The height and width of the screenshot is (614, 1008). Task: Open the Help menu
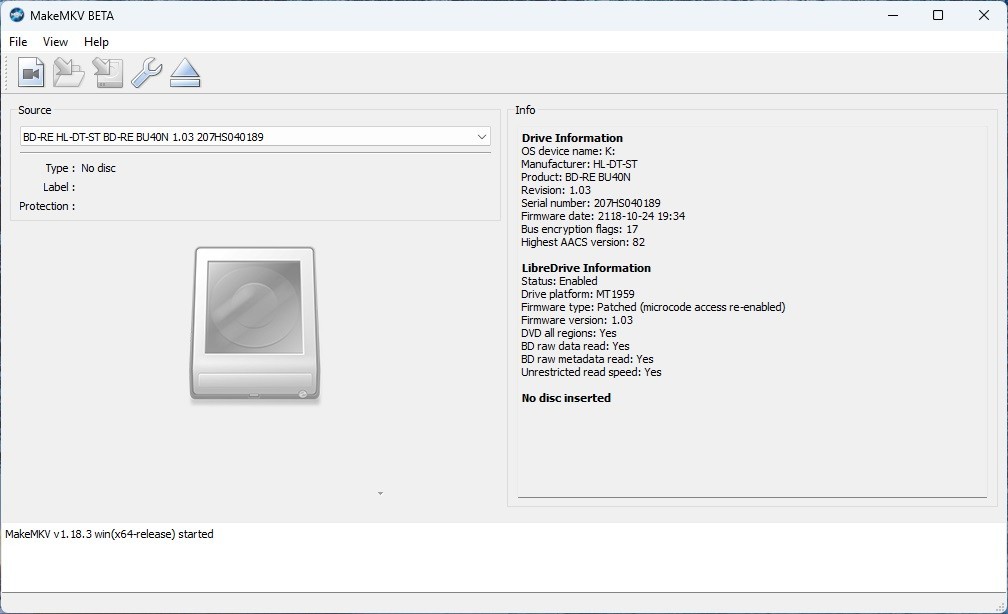pos(96,42)
